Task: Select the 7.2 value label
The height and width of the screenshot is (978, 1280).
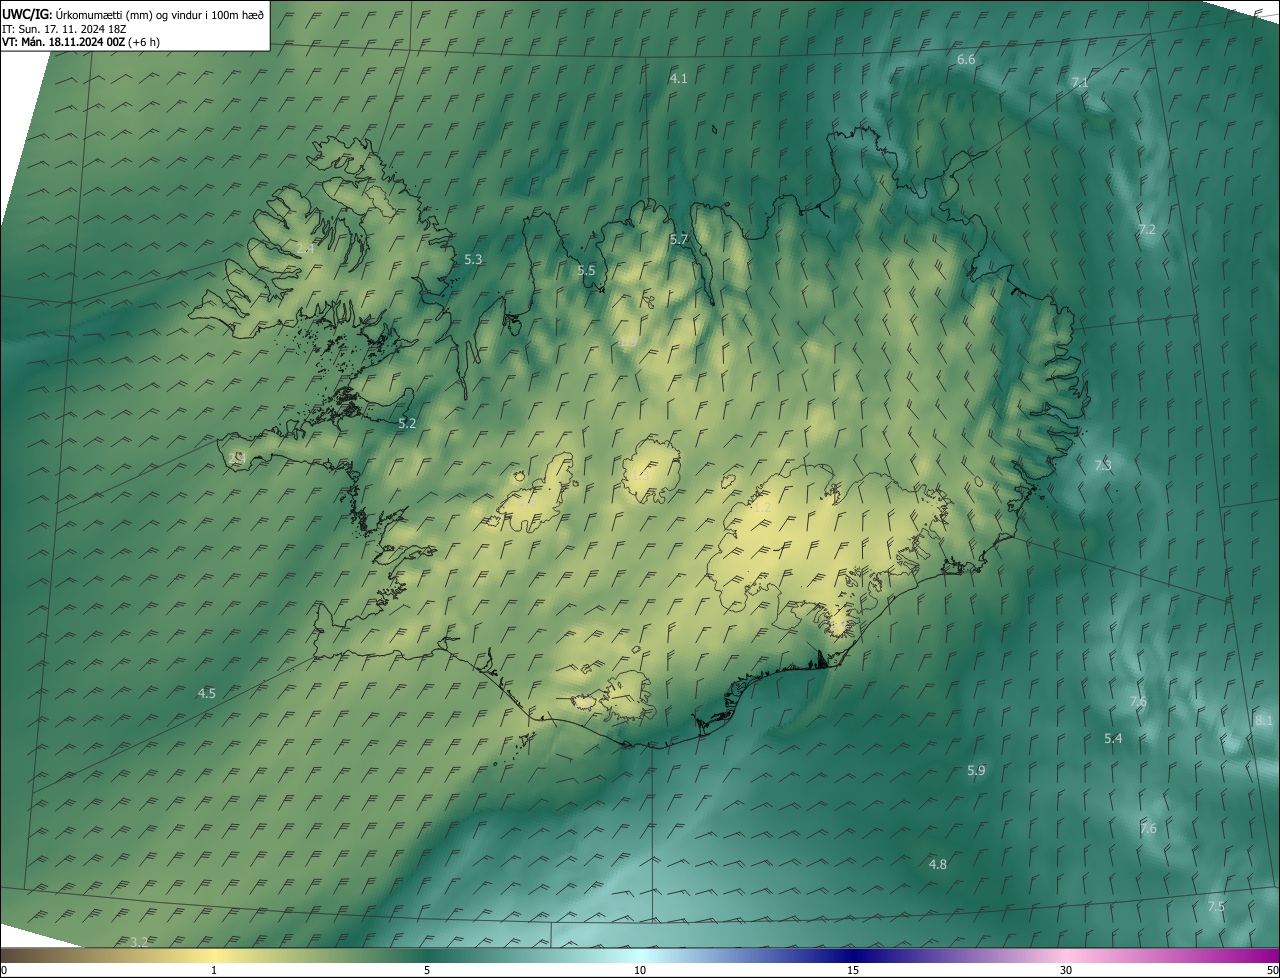Action: tap(1147, 230)
